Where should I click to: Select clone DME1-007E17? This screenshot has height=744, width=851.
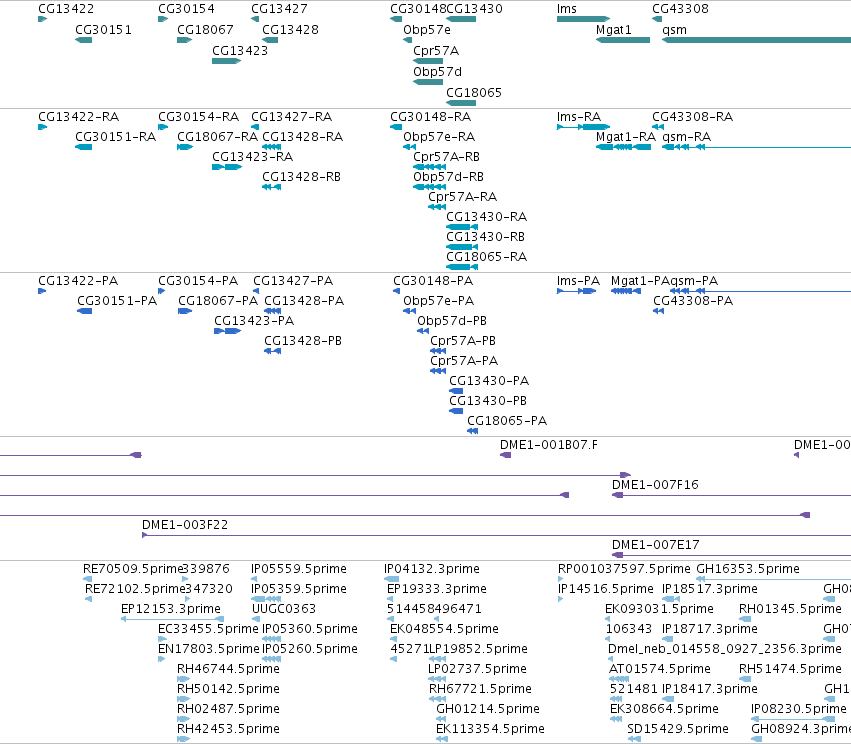(731, 556)
